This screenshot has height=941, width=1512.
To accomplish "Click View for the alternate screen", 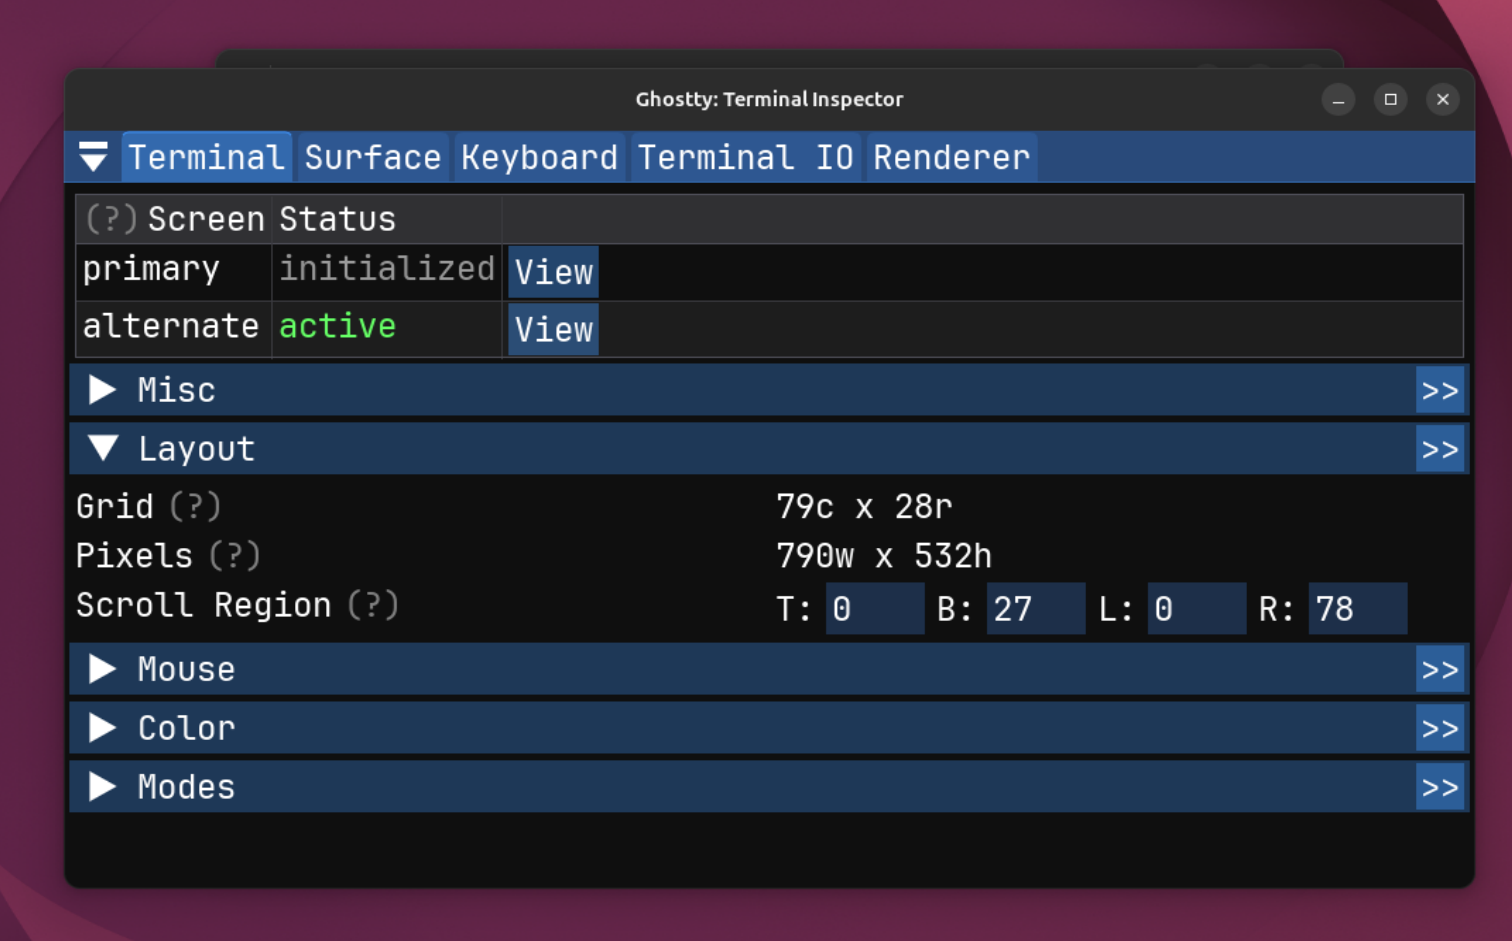I will pyautogui.click(x=553, y=329).
